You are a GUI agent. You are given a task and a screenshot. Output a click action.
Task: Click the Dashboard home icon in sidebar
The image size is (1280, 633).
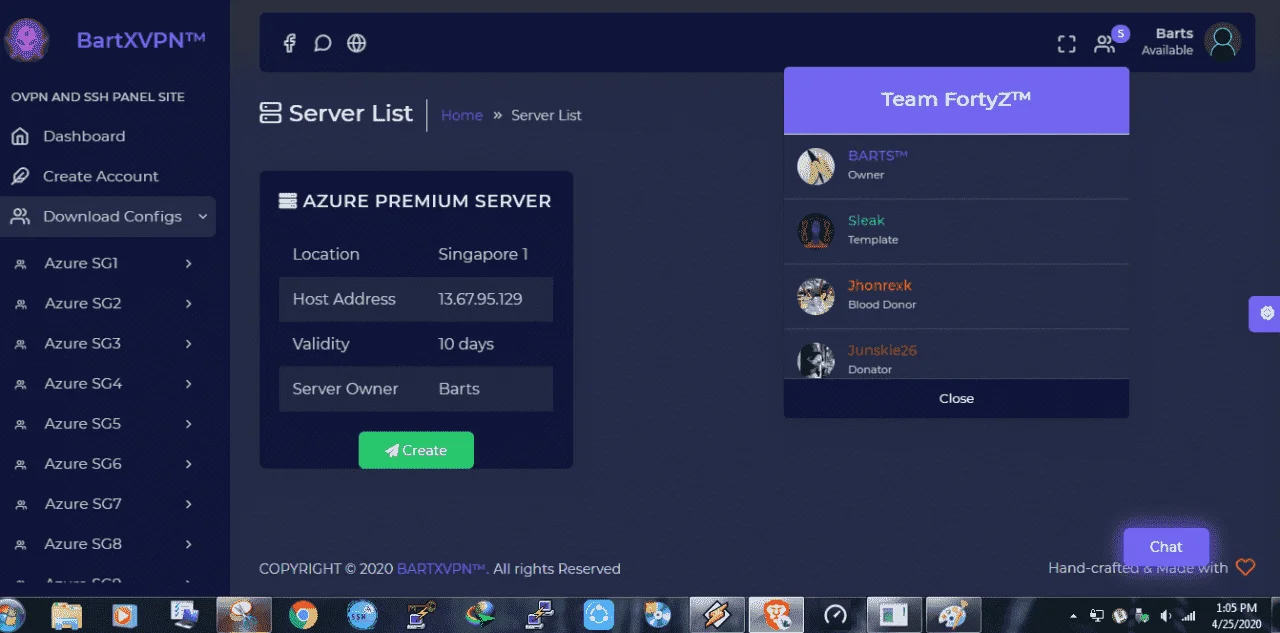[x=19, y=136]
